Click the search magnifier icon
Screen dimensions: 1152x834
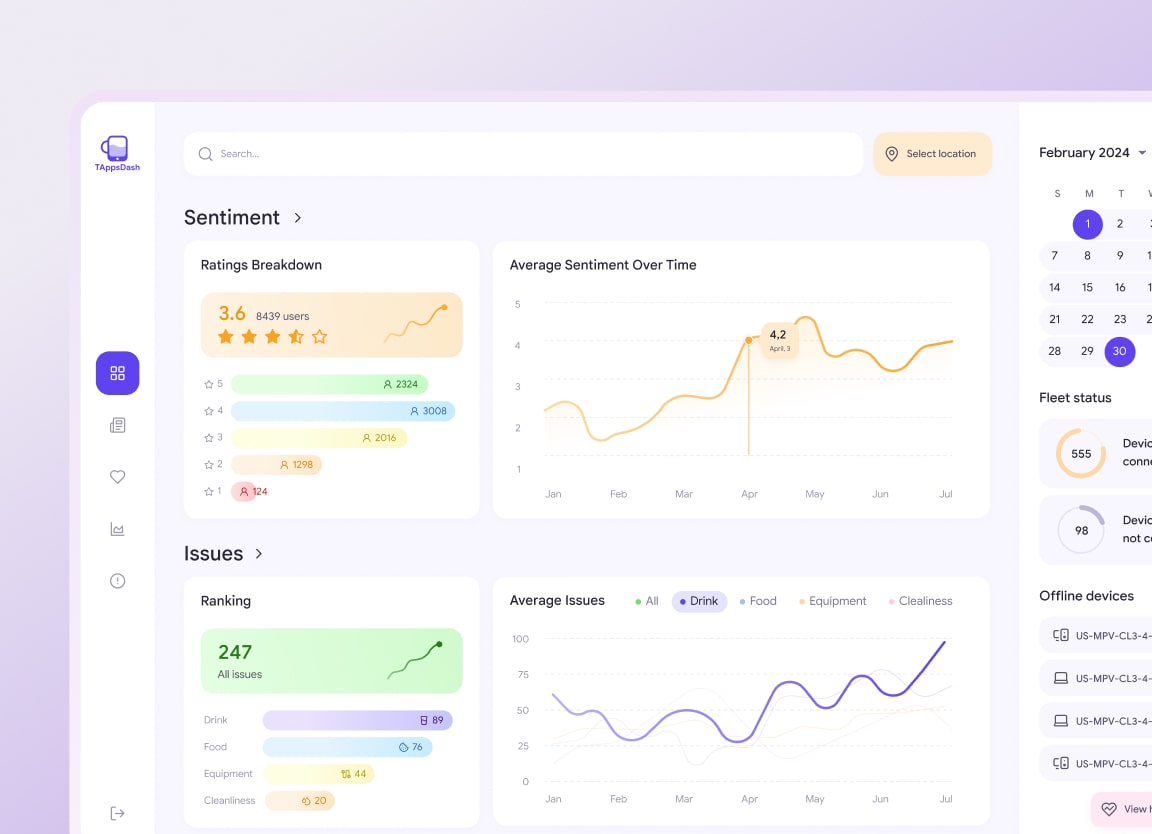pos(206,154)
